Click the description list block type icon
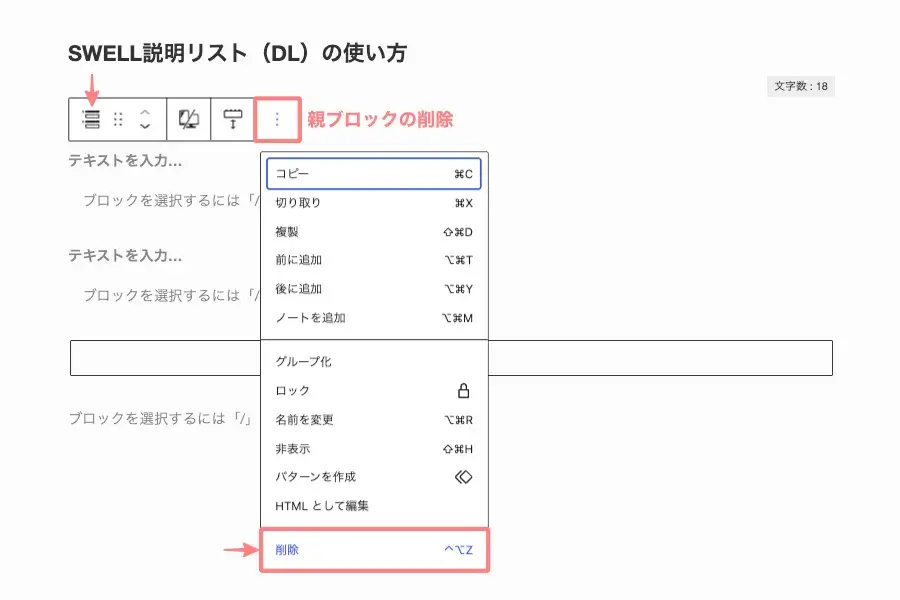 (91, 119)
